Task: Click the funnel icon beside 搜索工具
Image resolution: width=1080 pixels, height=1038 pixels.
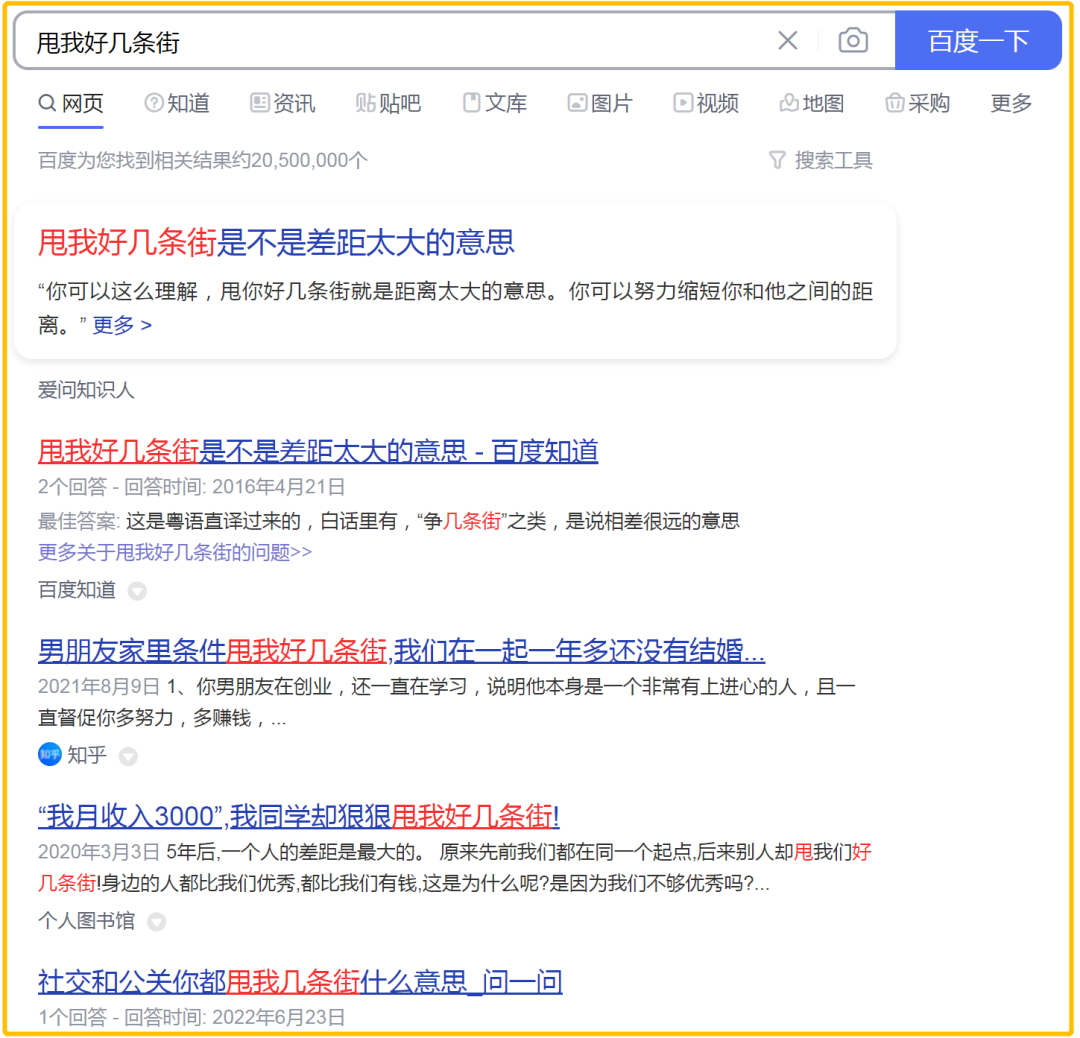Action: (777, 160)
